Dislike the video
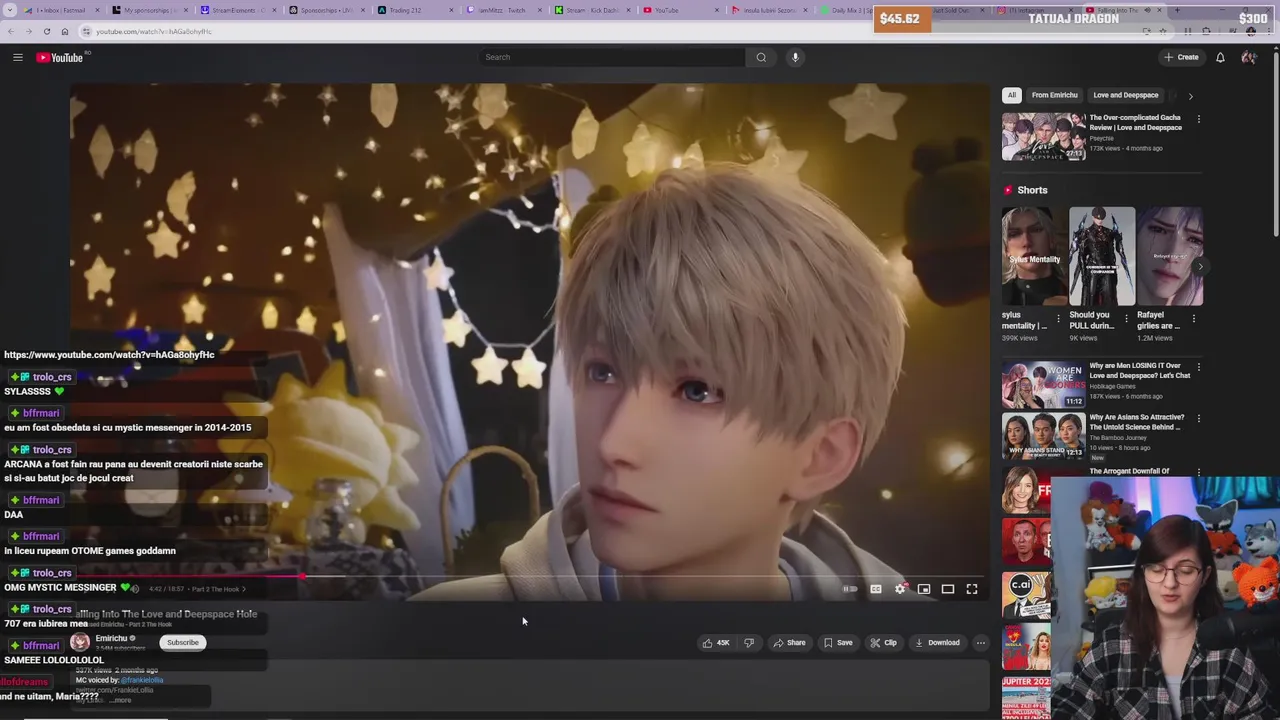 tap(749, 643)
